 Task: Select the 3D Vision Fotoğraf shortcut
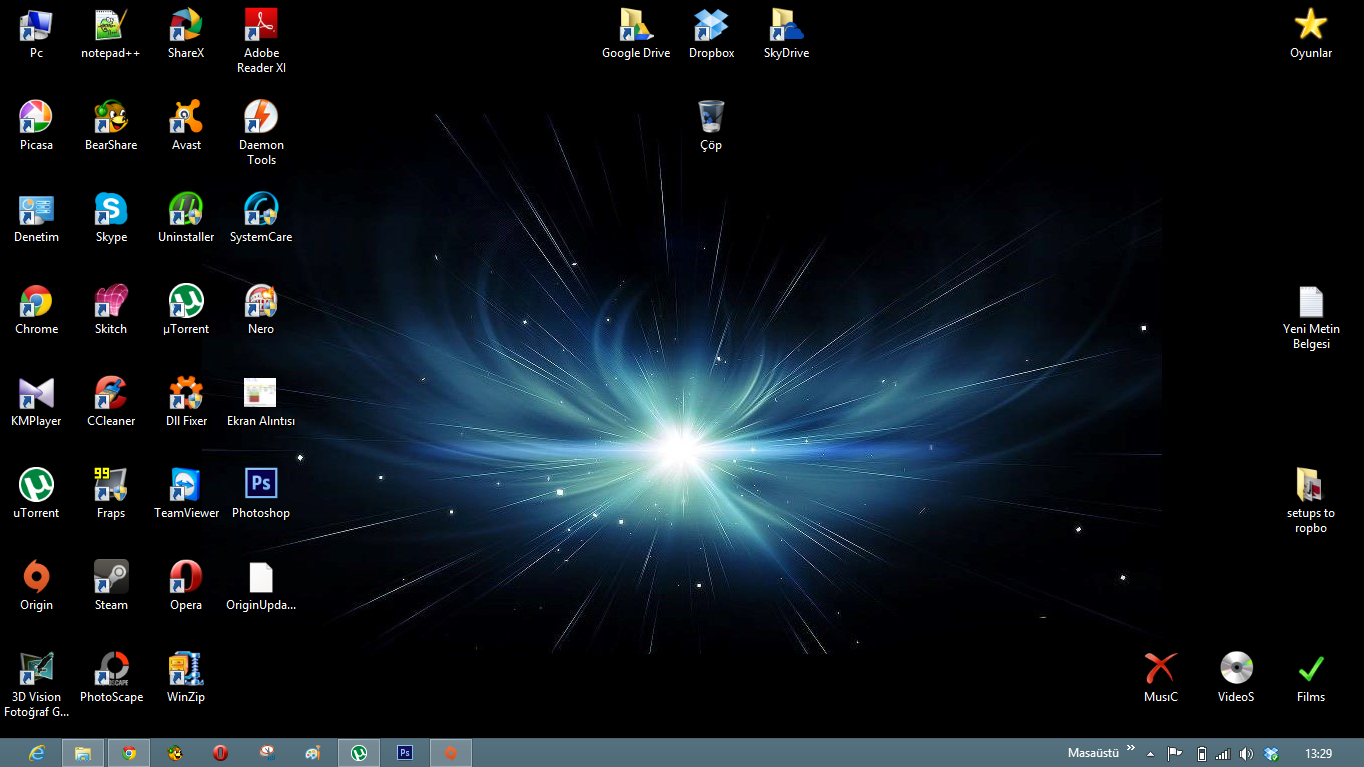pos(36,685)
